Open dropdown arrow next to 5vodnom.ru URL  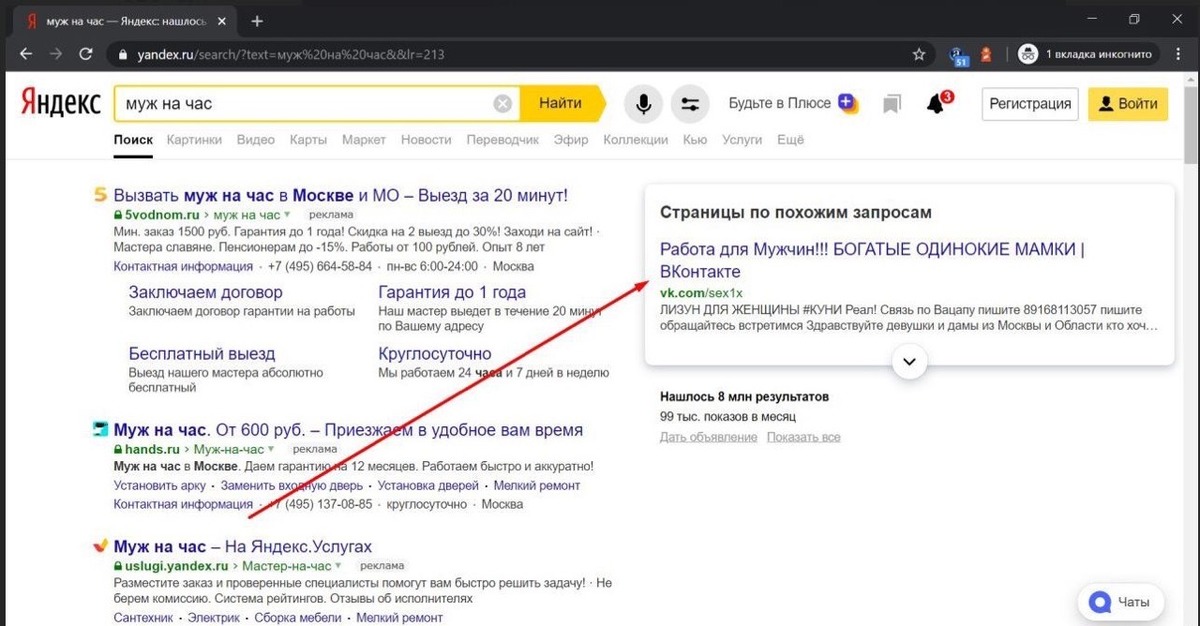[287, 215]
